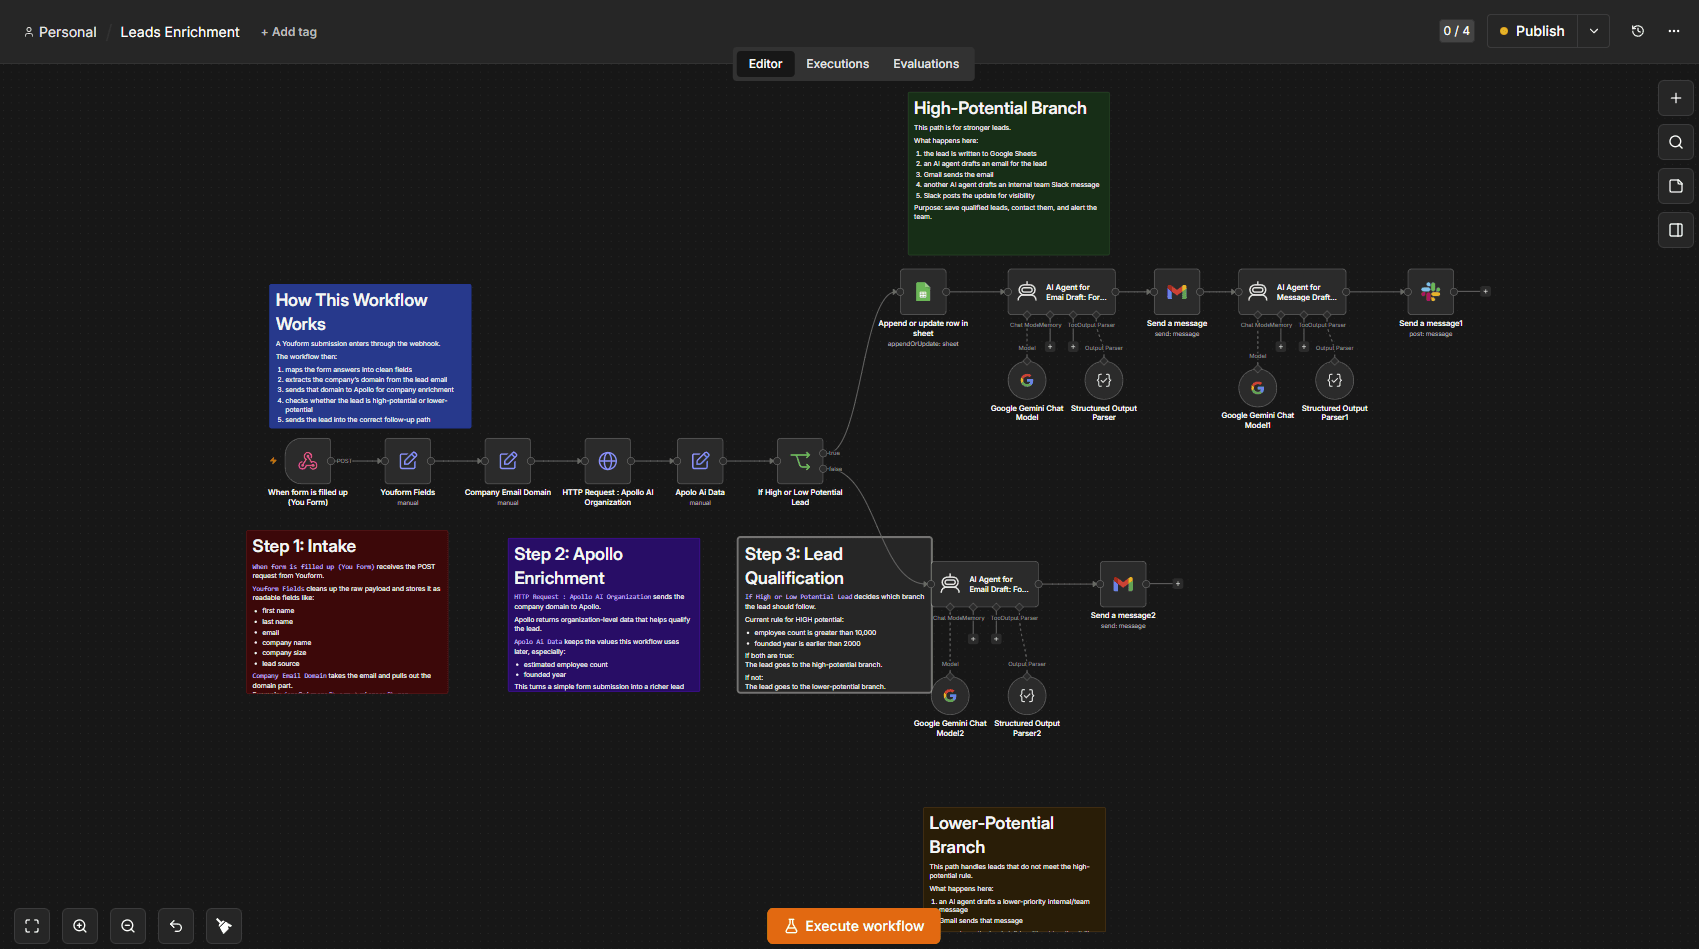
Task: Open the workflow history icon
Action: (1638, 31)
